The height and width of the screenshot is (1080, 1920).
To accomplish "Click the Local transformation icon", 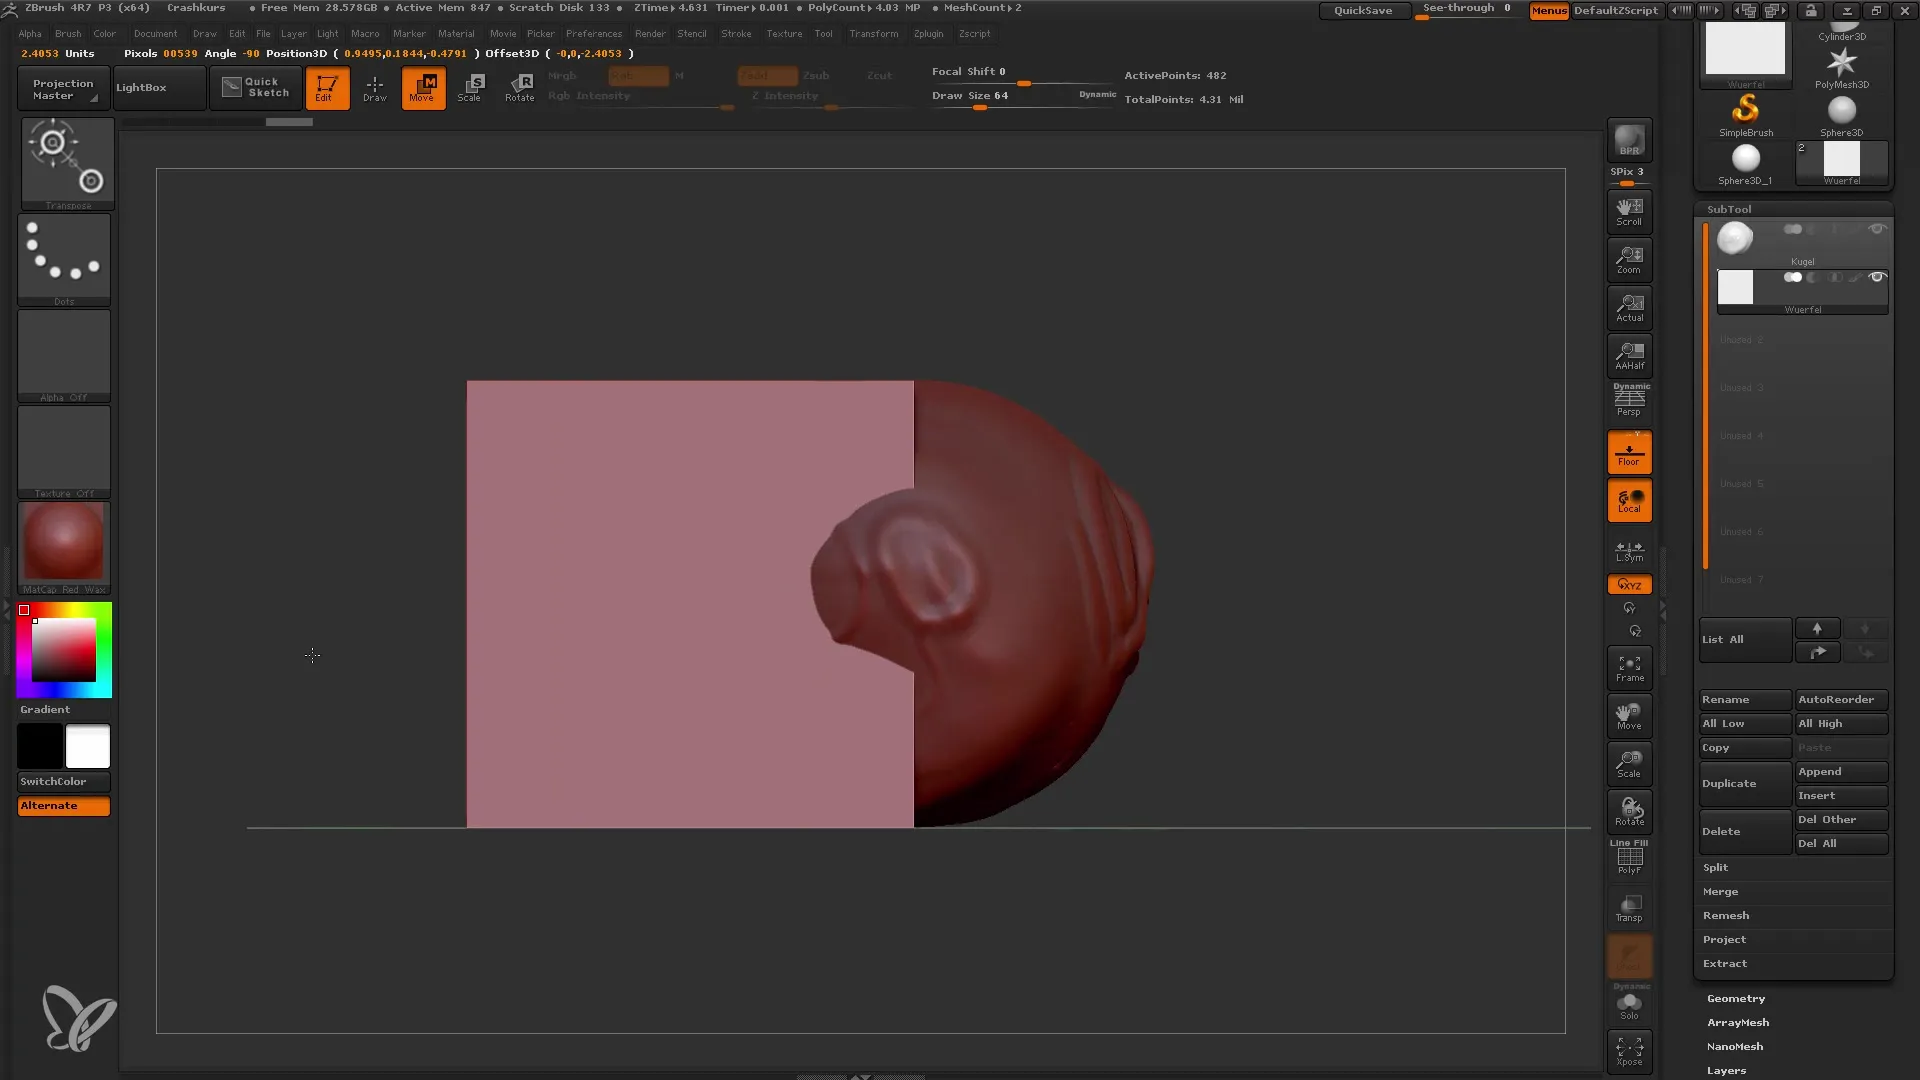I will (x=1629, y=500).
